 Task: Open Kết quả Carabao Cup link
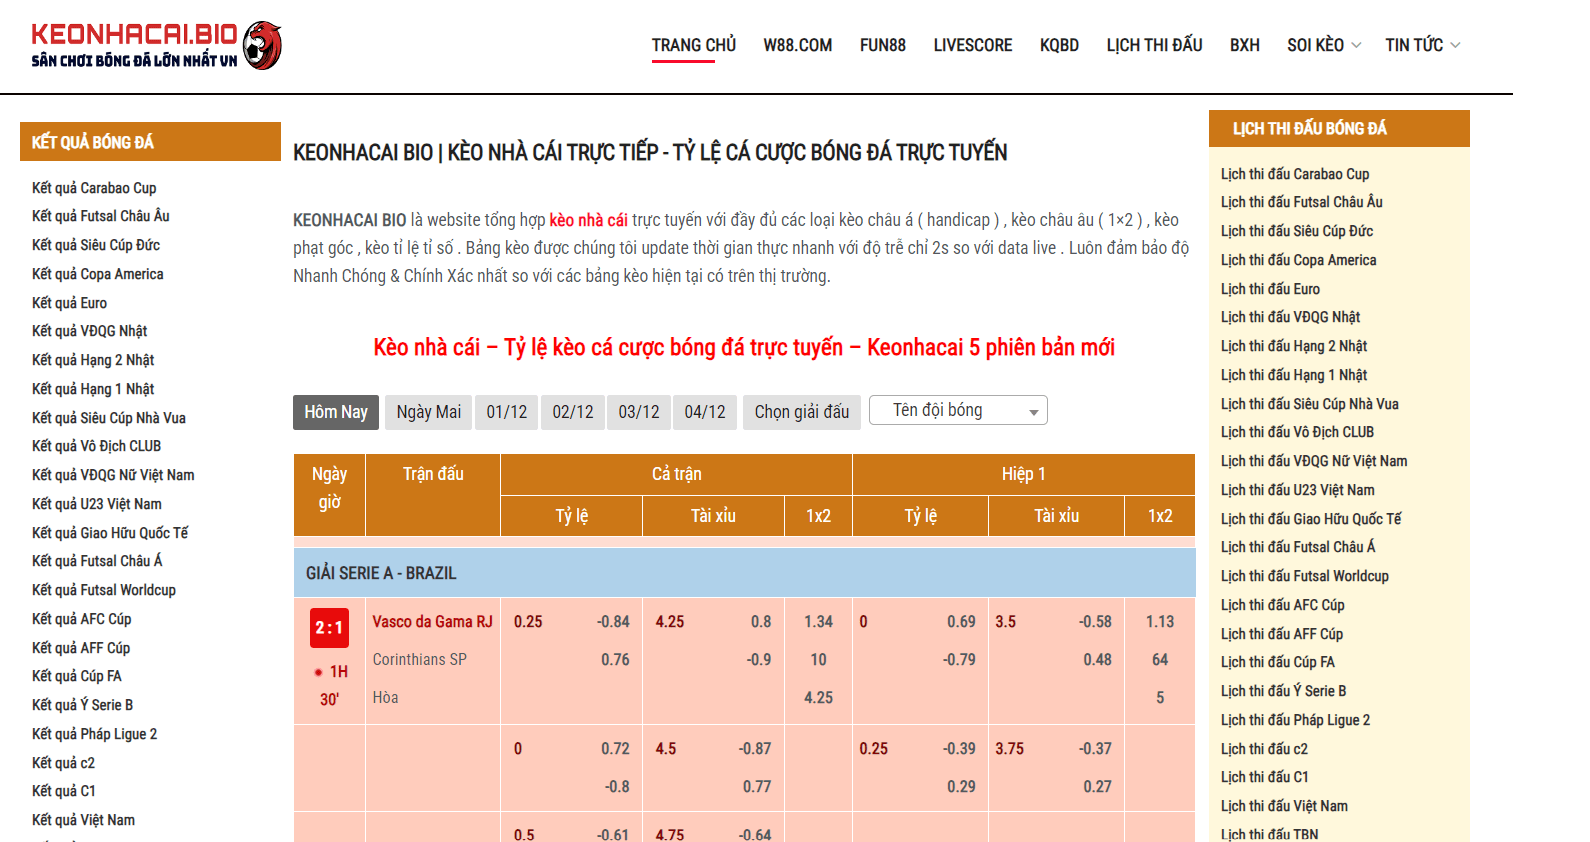coord(94,188)
